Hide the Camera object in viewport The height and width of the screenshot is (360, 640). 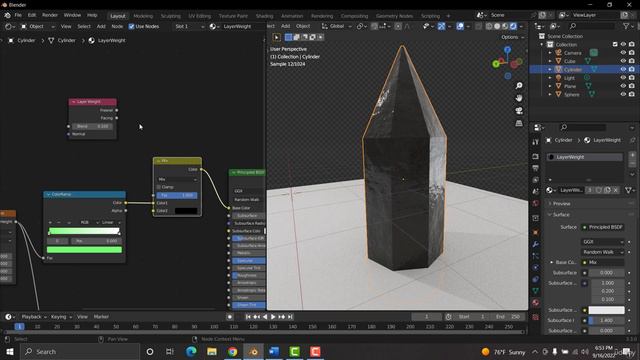pyautogui.click(x=623, y=53)
